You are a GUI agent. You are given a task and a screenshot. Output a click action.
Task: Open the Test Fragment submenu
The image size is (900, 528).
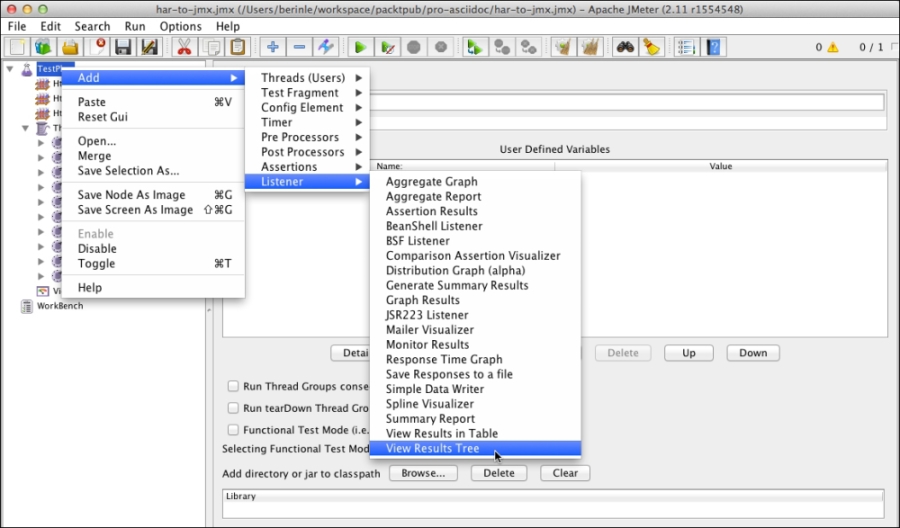[x=307, y=92]
